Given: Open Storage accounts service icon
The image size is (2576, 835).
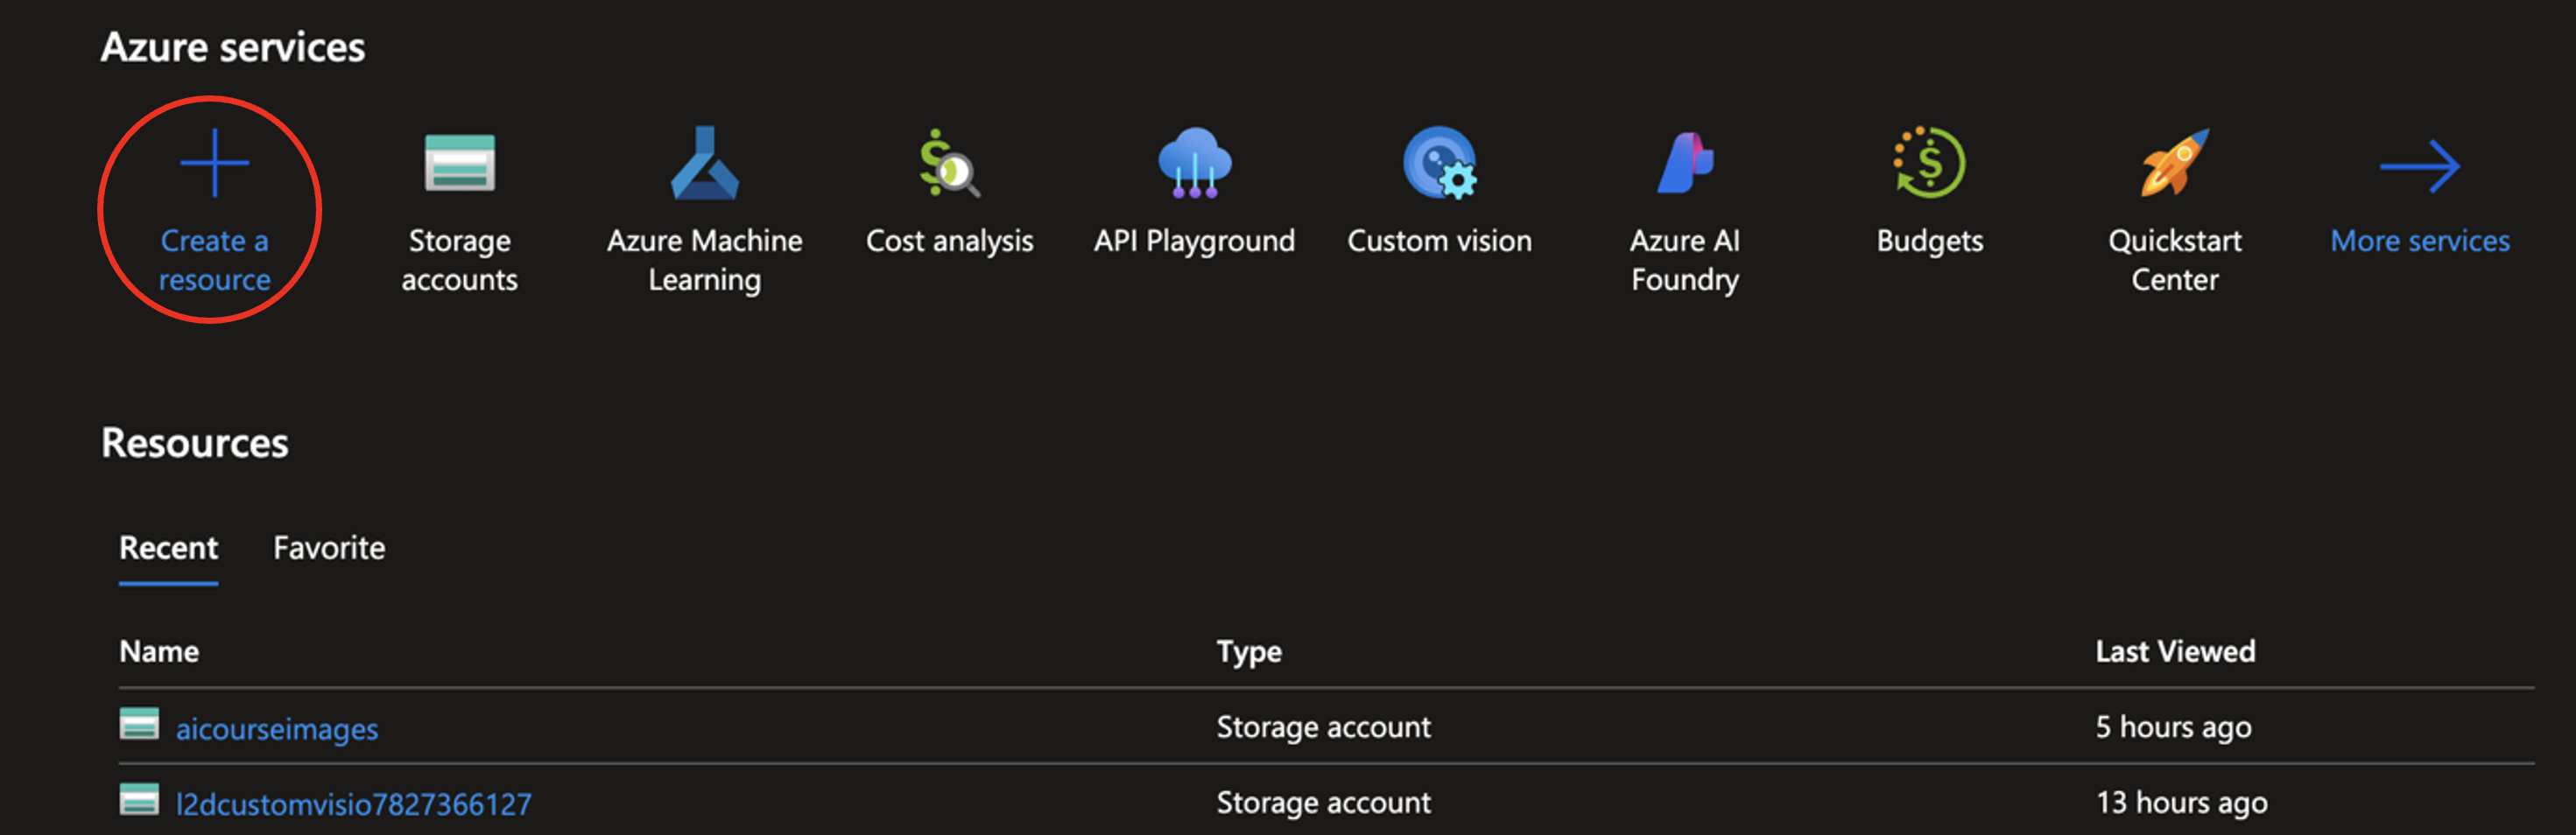Looking at the screenshot, I should pos(459,163).
